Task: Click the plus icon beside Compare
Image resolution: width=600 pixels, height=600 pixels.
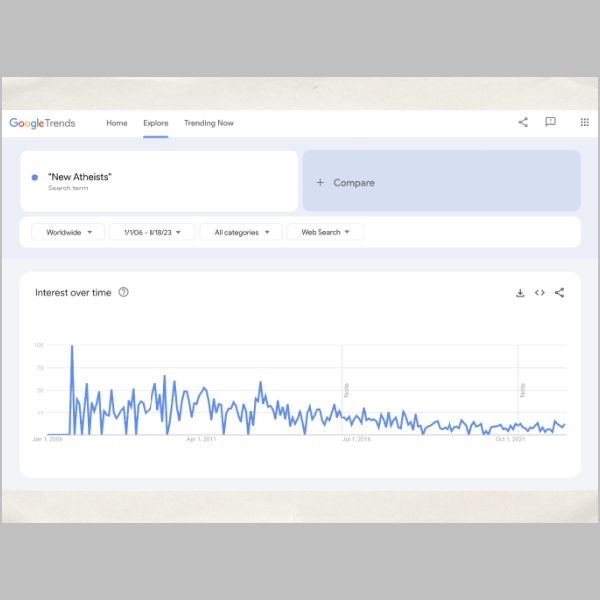Action: 320,183
